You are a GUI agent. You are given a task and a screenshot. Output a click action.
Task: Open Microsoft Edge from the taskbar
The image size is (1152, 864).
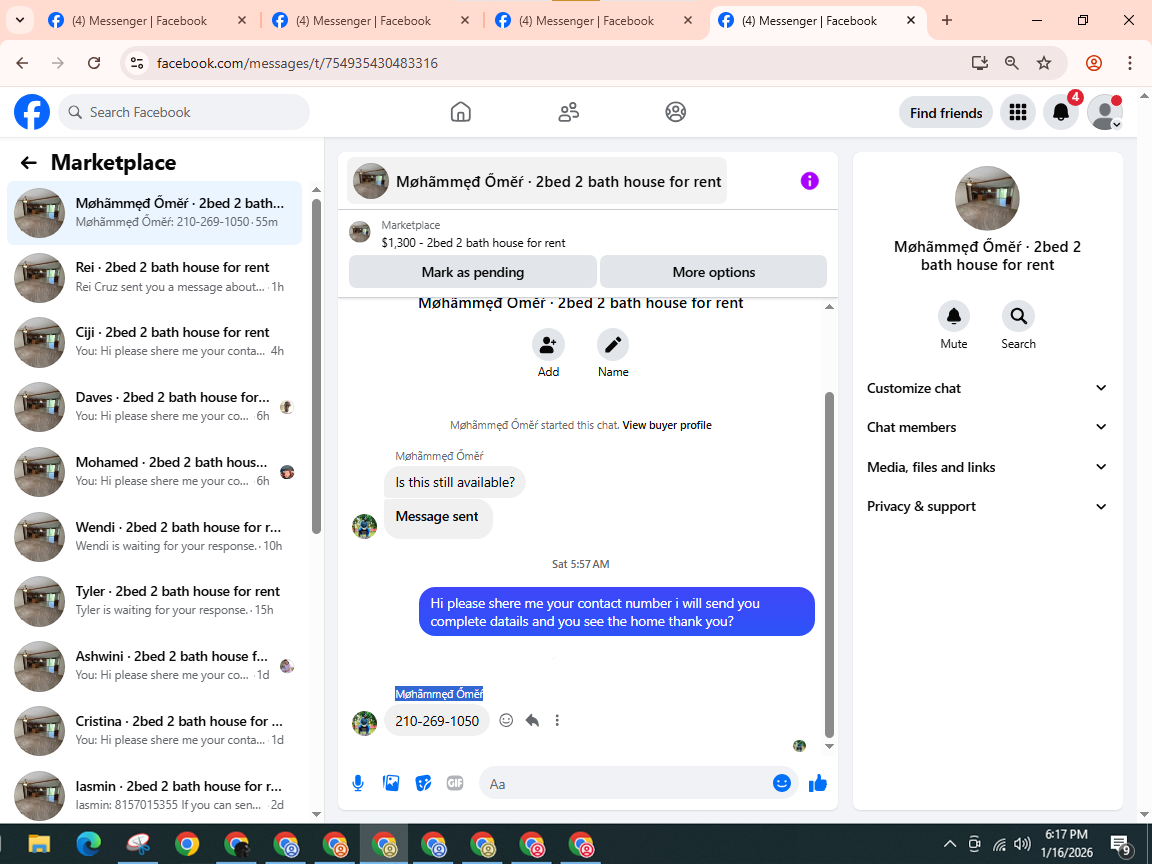point(88,844)
